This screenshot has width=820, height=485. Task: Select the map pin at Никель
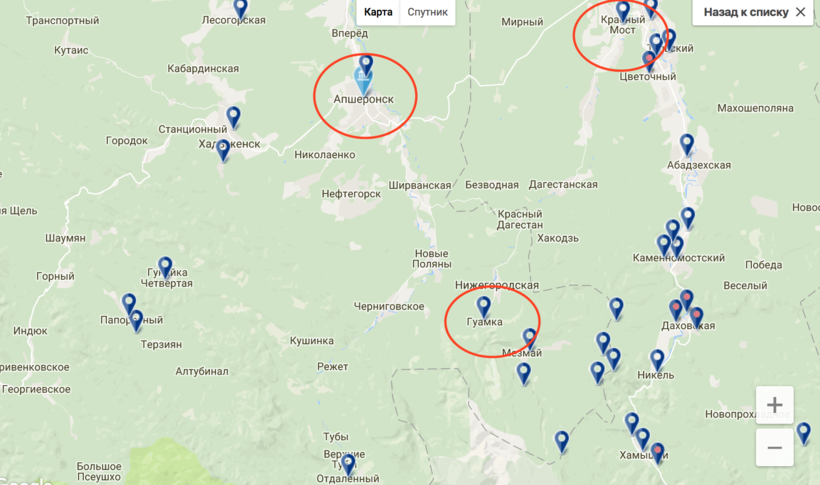[x=657, y=360]
